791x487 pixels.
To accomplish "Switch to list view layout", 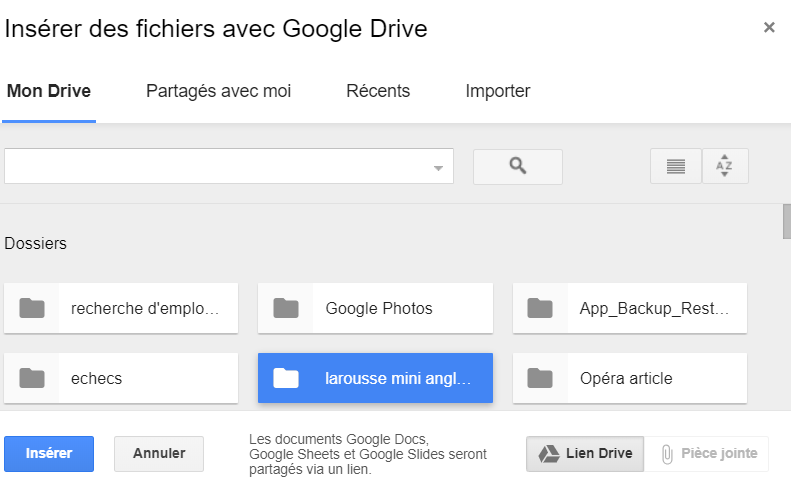I will click(675, 166).
